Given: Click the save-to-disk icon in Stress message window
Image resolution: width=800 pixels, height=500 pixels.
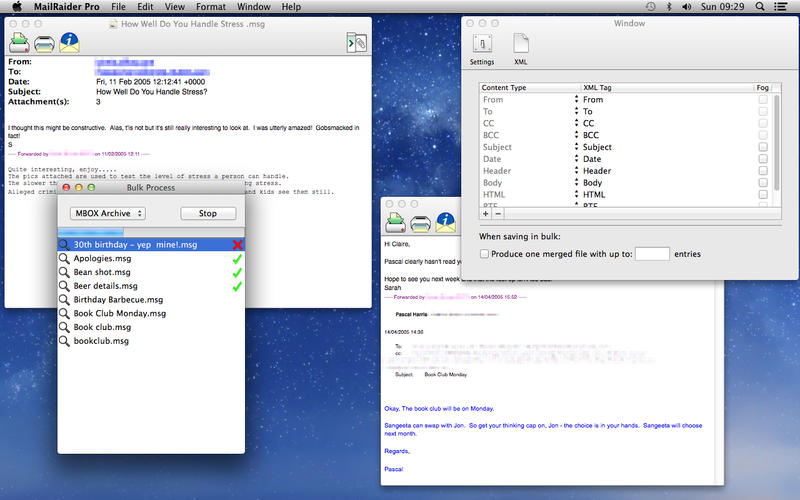Looking at the screenshot, I should [x=19, y=42].
